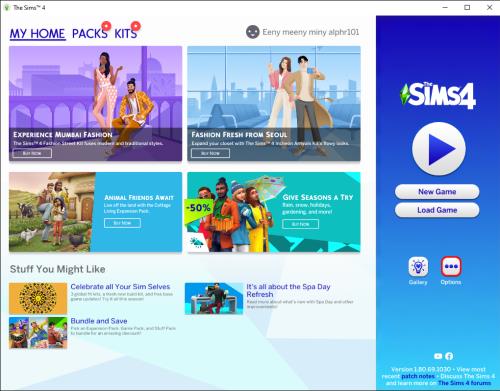Switch to the Packs tab
The image size is (500, 391).
click(x=89, y=34)
